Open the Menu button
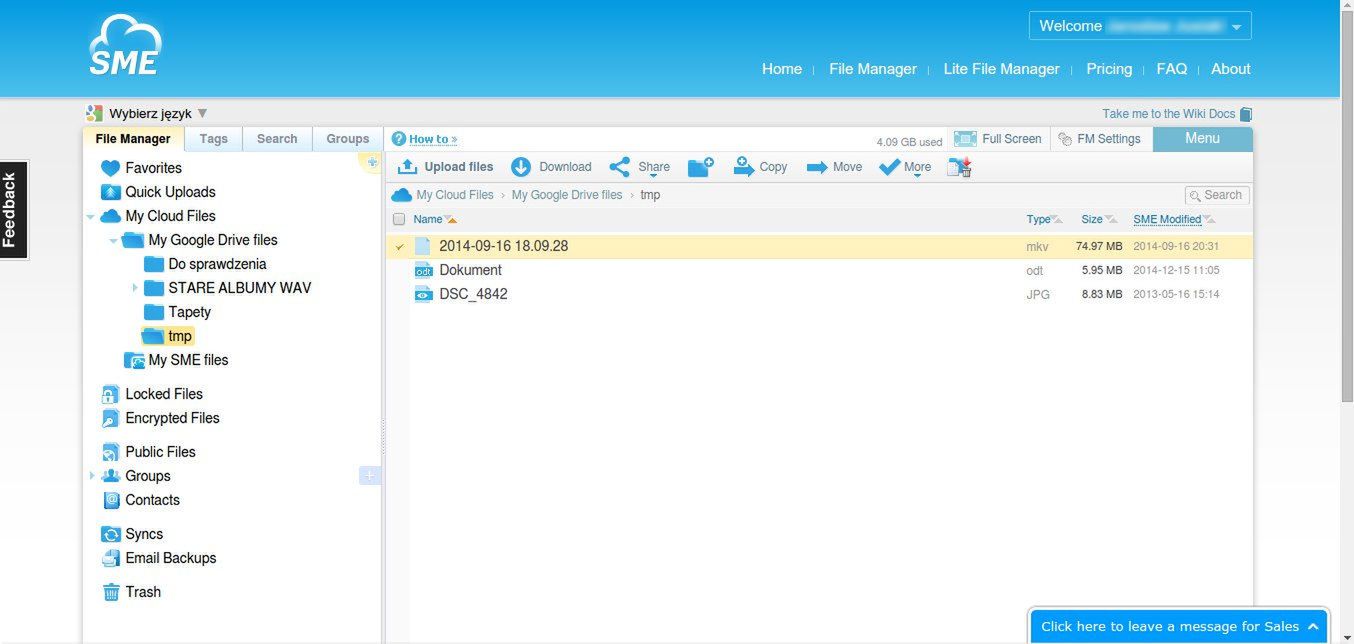This screenshot has height=644, width=1354. point(1202,139)
